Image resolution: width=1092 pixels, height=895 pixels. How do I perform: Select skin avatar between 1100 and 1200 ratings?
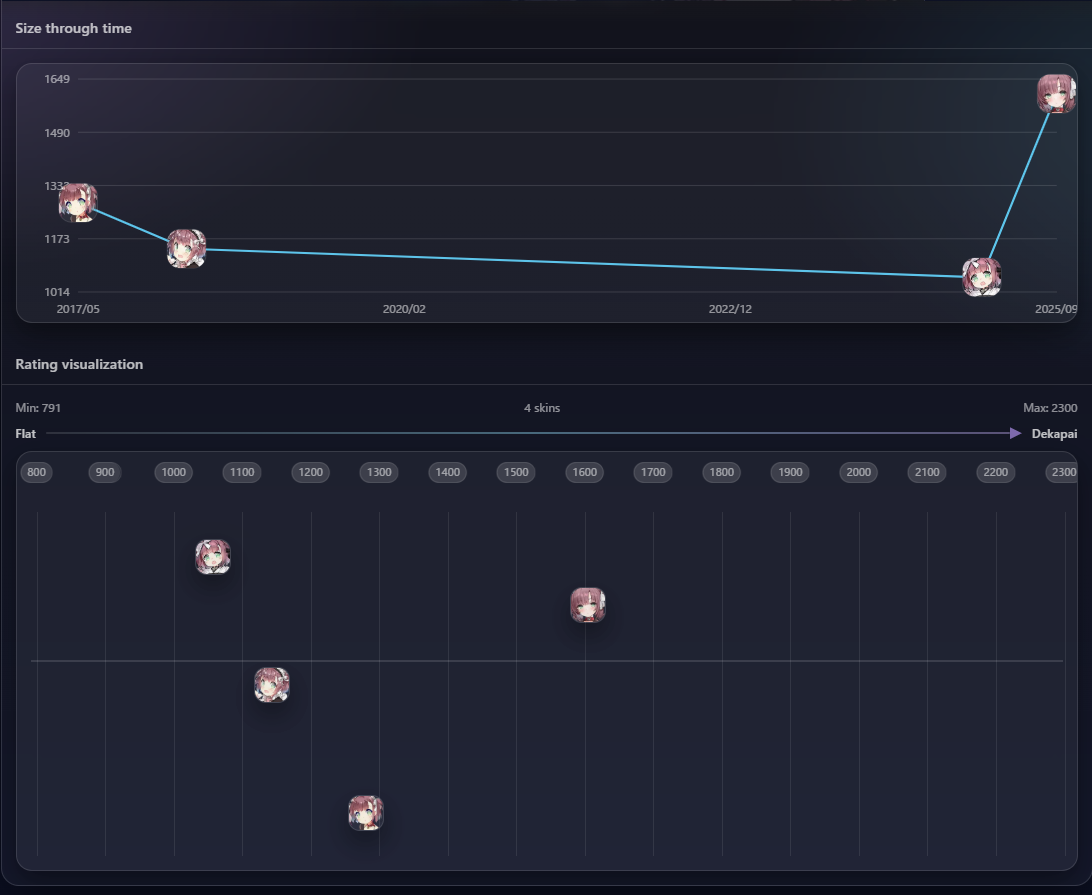tap(271, 685)
